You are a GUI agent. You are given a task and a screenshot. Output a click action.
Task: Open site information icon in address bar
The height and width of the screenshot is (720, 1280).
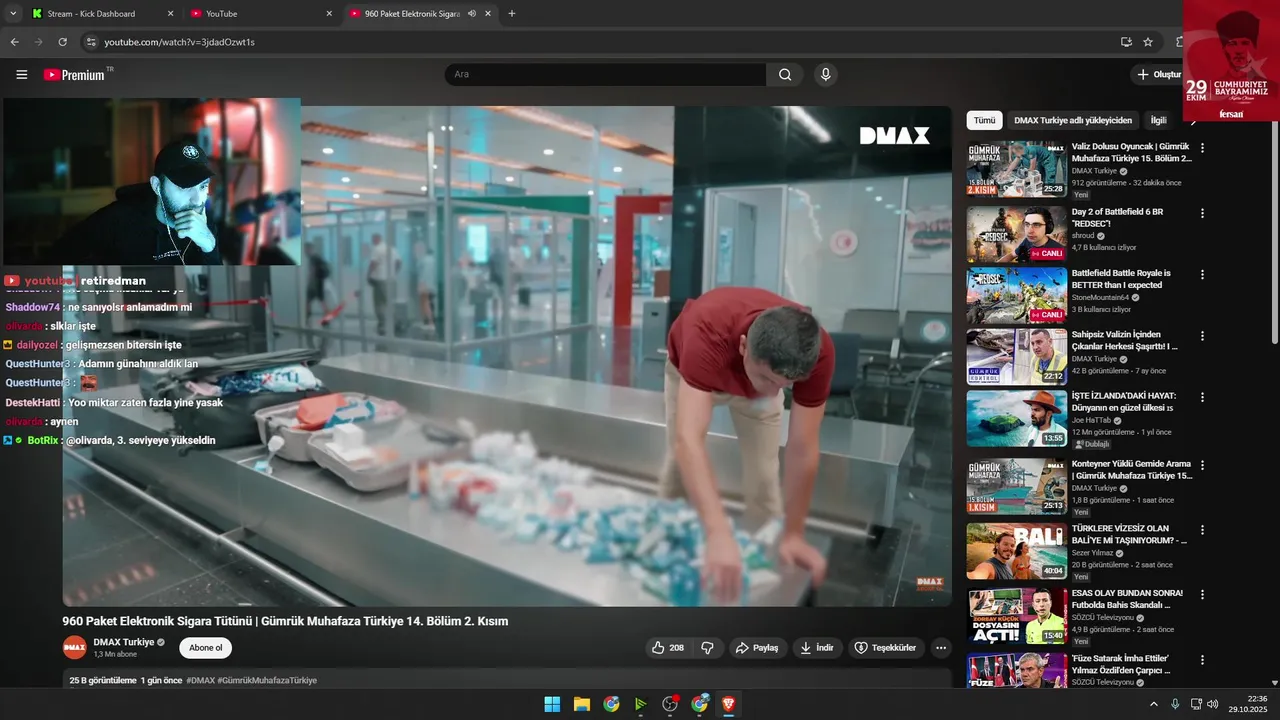(x=91, y=42)
